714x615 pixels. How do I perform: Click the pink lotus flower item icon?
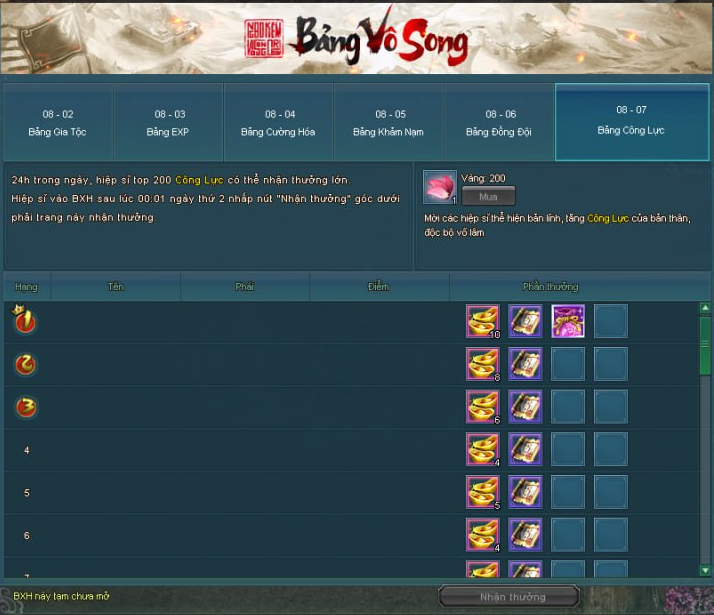[x=439, y=187]
